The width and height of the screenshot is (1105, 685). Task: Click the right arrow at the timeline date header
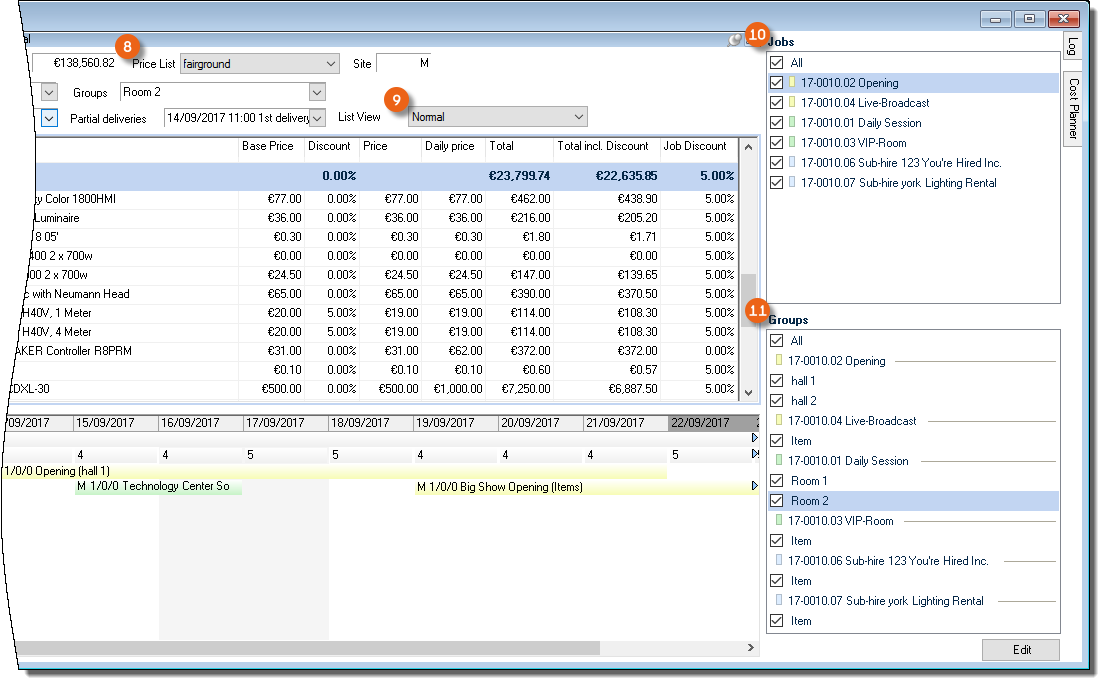click(x=754, y=438)
